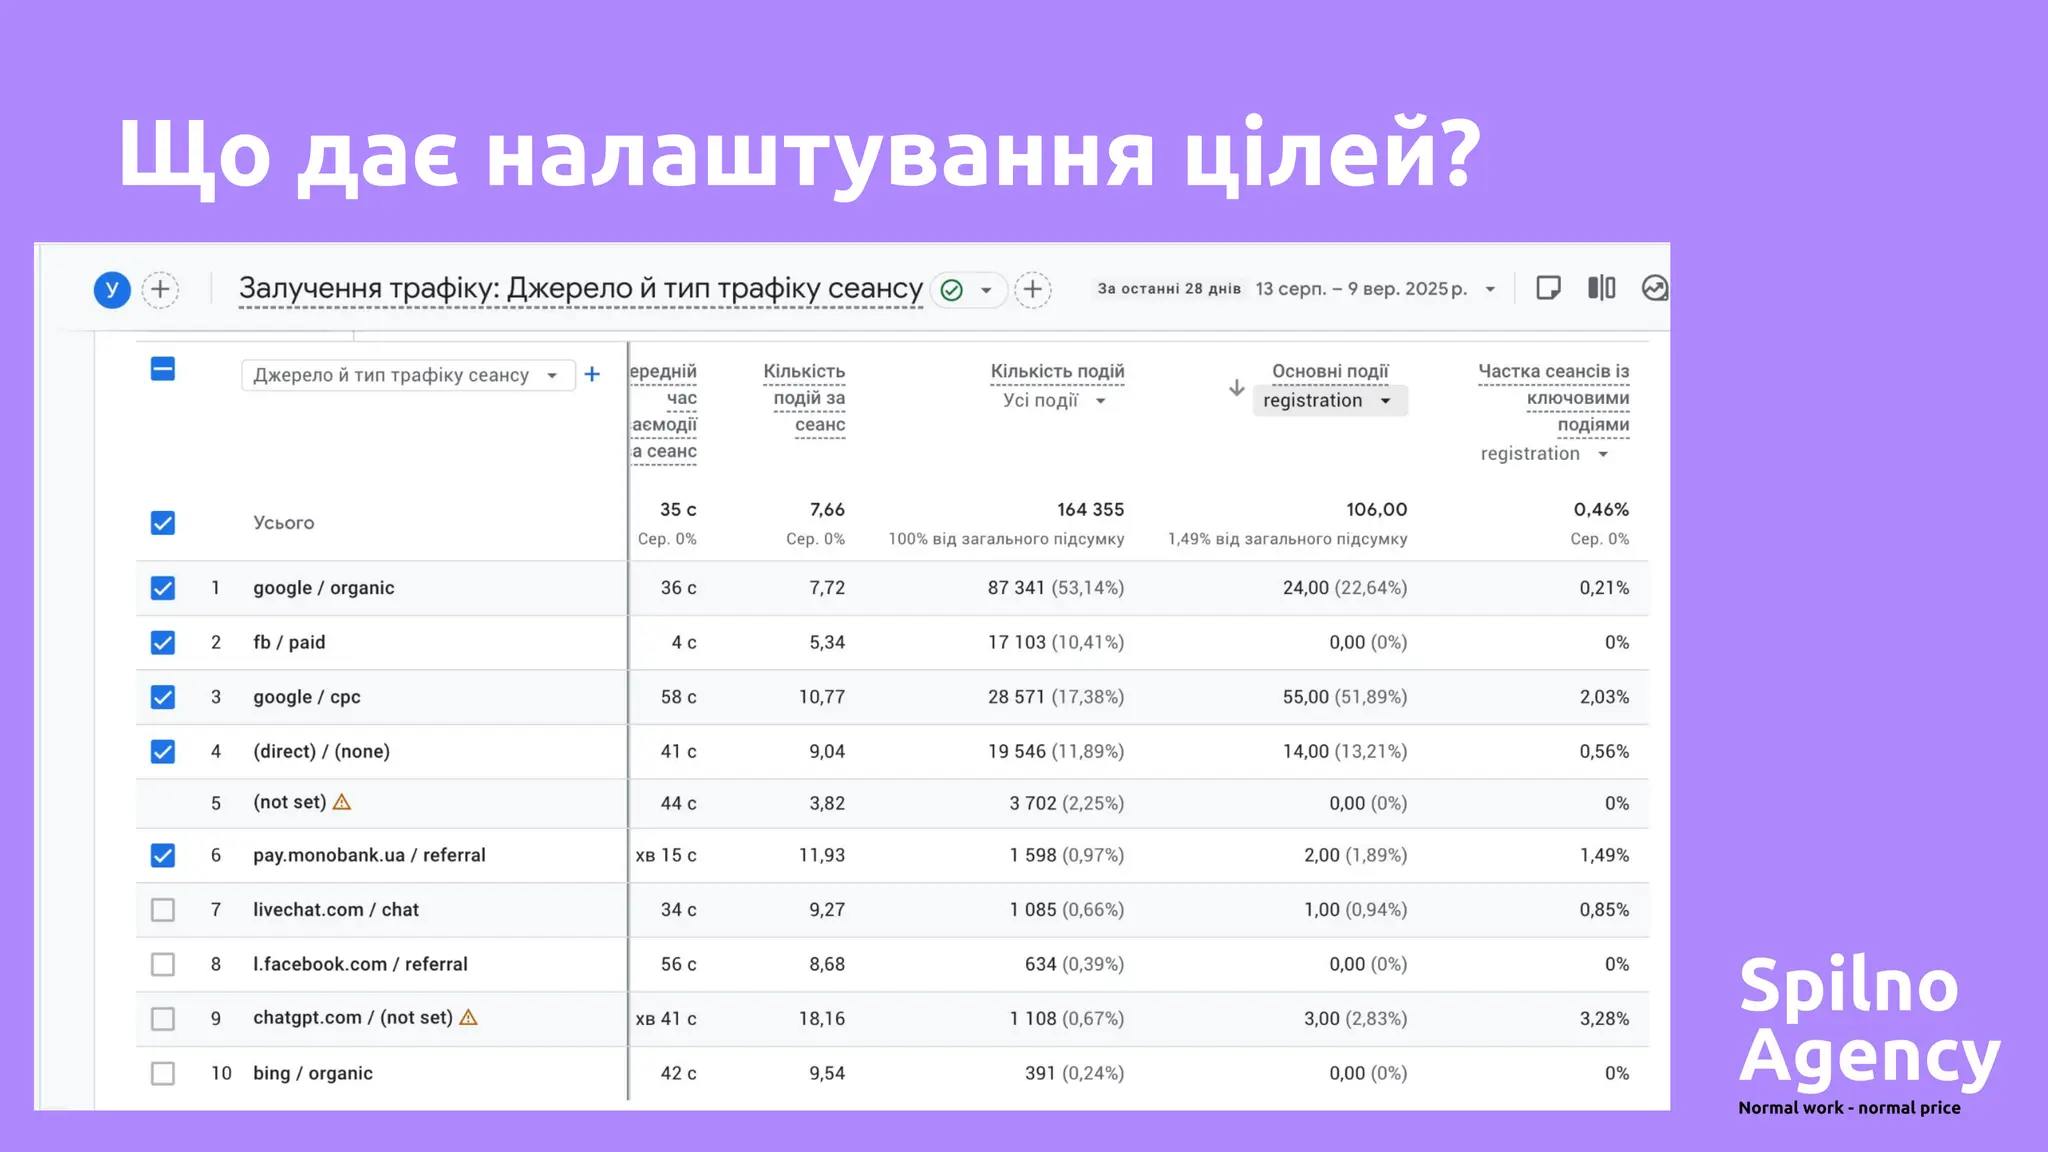This screenshot has width=2048, height=1152.
Task: Click the 'google / organic' source name
Action: [x=324, y=588]
